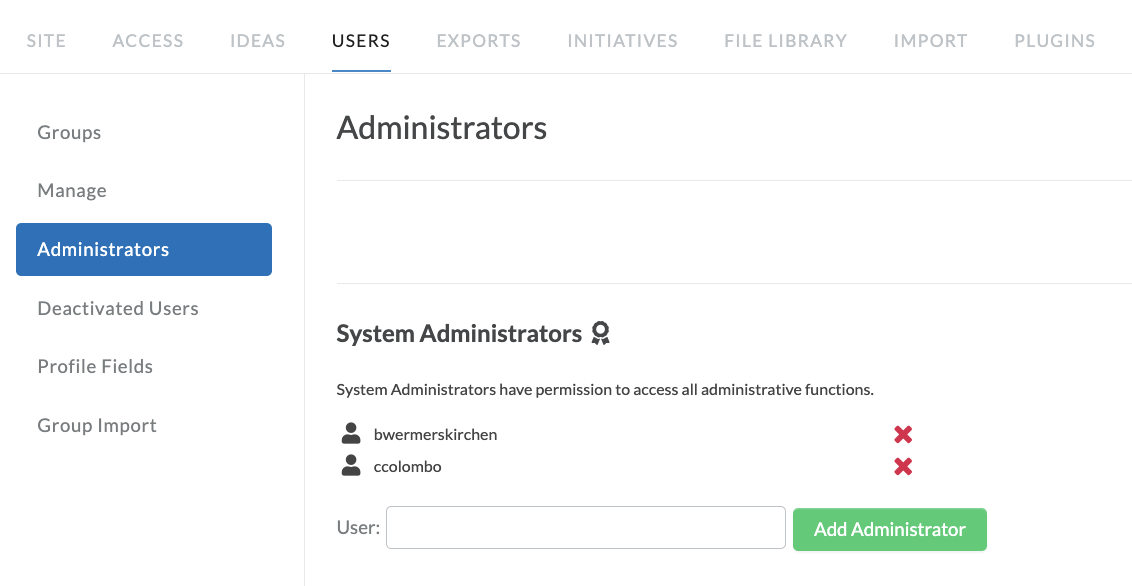Click the user icon beside bwermerskirchen
Image resolution: width=1132 pixels, height=586 pixels.
click(351, 434)
